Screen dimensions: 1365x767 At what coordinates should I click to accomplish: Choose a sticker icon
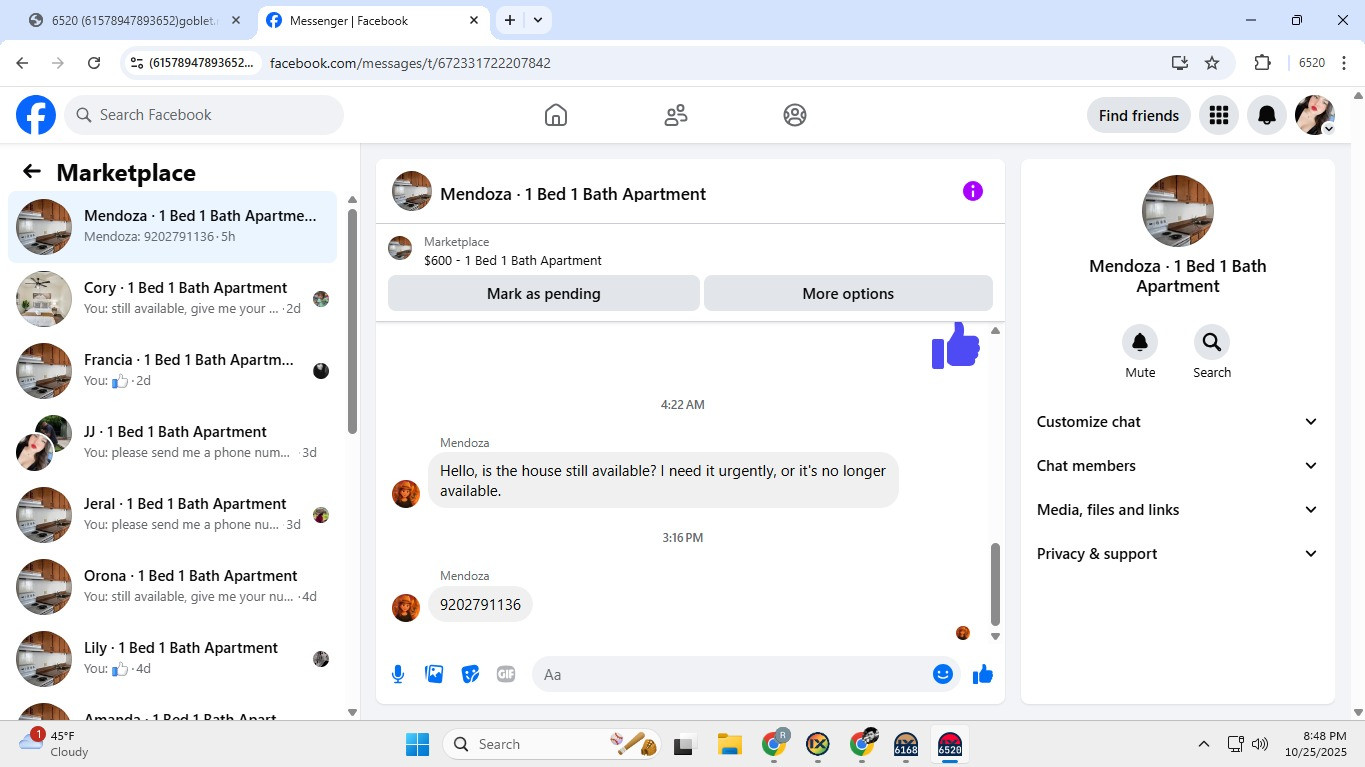(x=470, y=674)
